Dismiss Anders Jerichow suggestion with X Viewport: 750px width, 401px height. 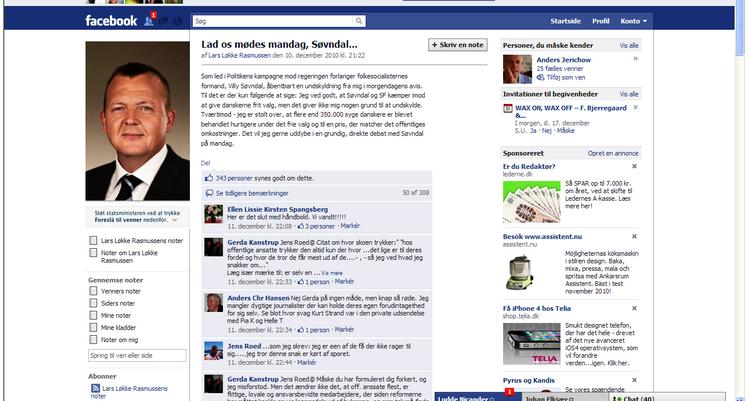[636, 58]
